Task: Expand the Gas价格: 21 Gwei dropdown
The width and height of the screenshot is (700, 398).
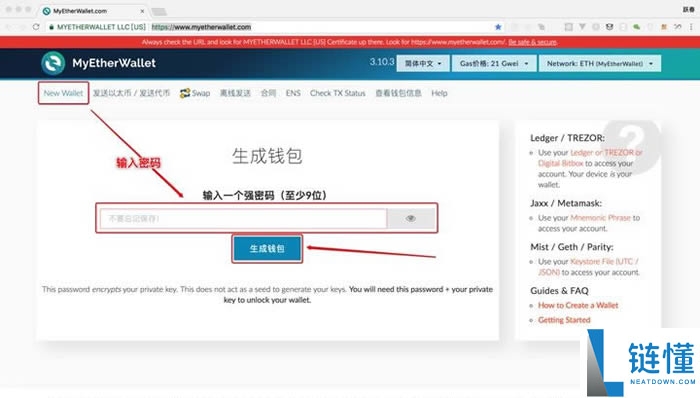Action: 493,63
